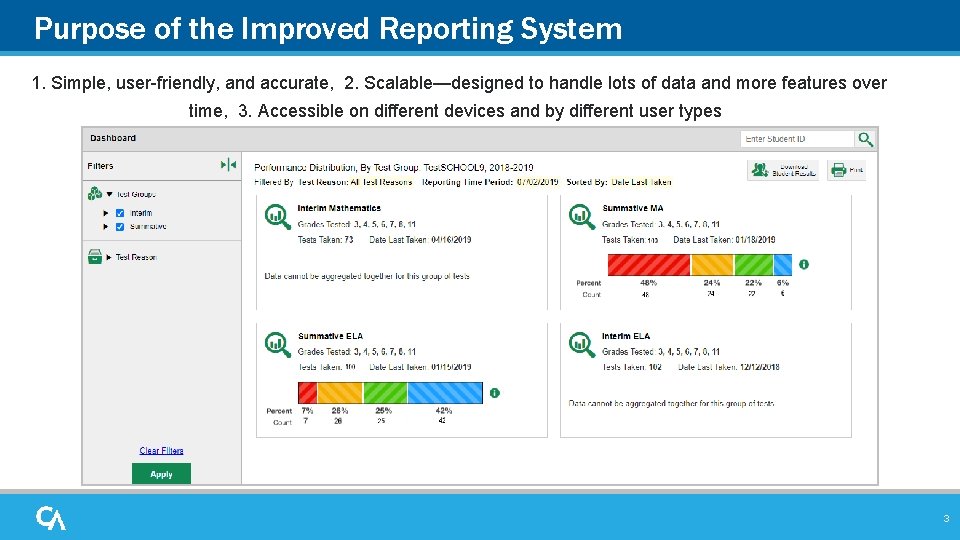This screenshot has width=960, height=540.
Task: Click 'Tests Taken: 102' in Interim ELA
Action: coord(632,367)
